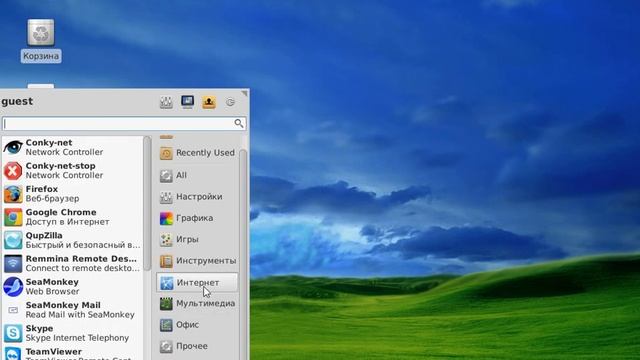Launch Conky-net eye icon

13,147
